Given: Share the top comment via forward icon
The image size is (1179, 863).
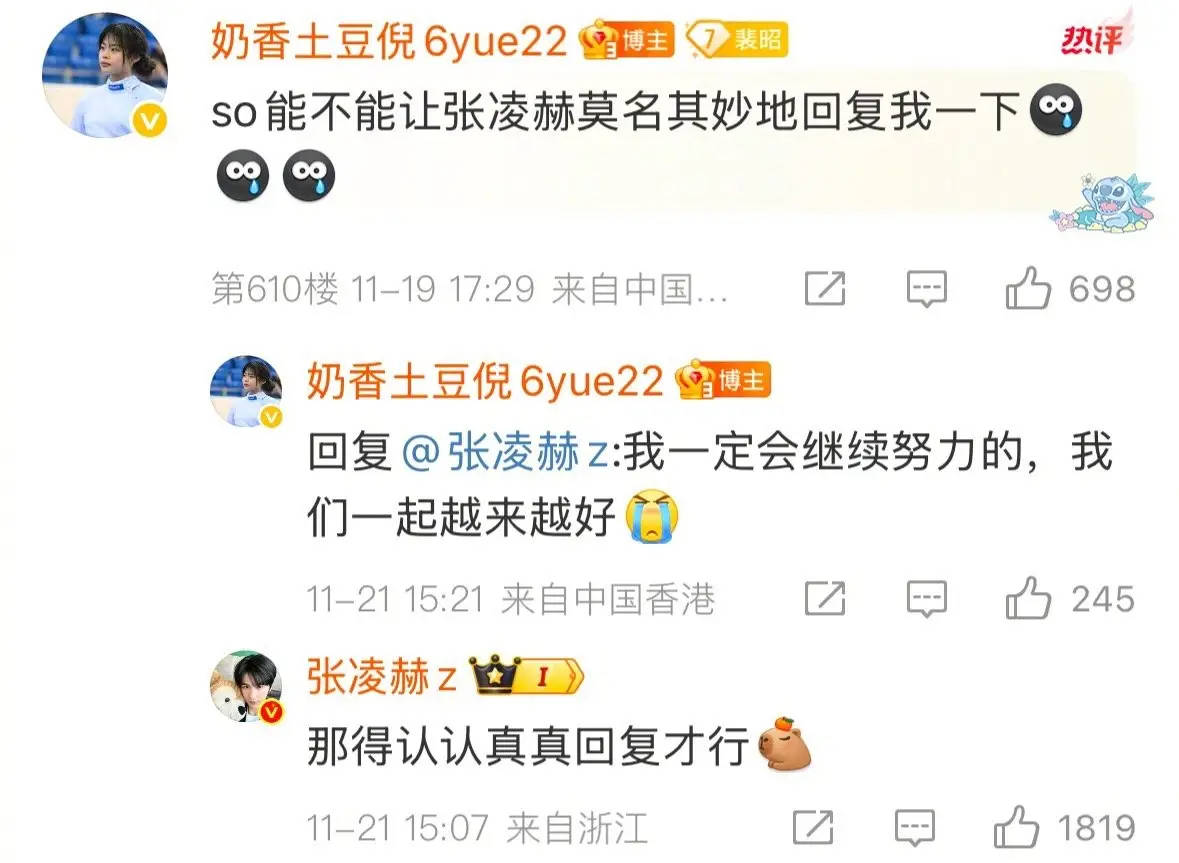Looking at the screenshot, I should (x=825, y=288).
